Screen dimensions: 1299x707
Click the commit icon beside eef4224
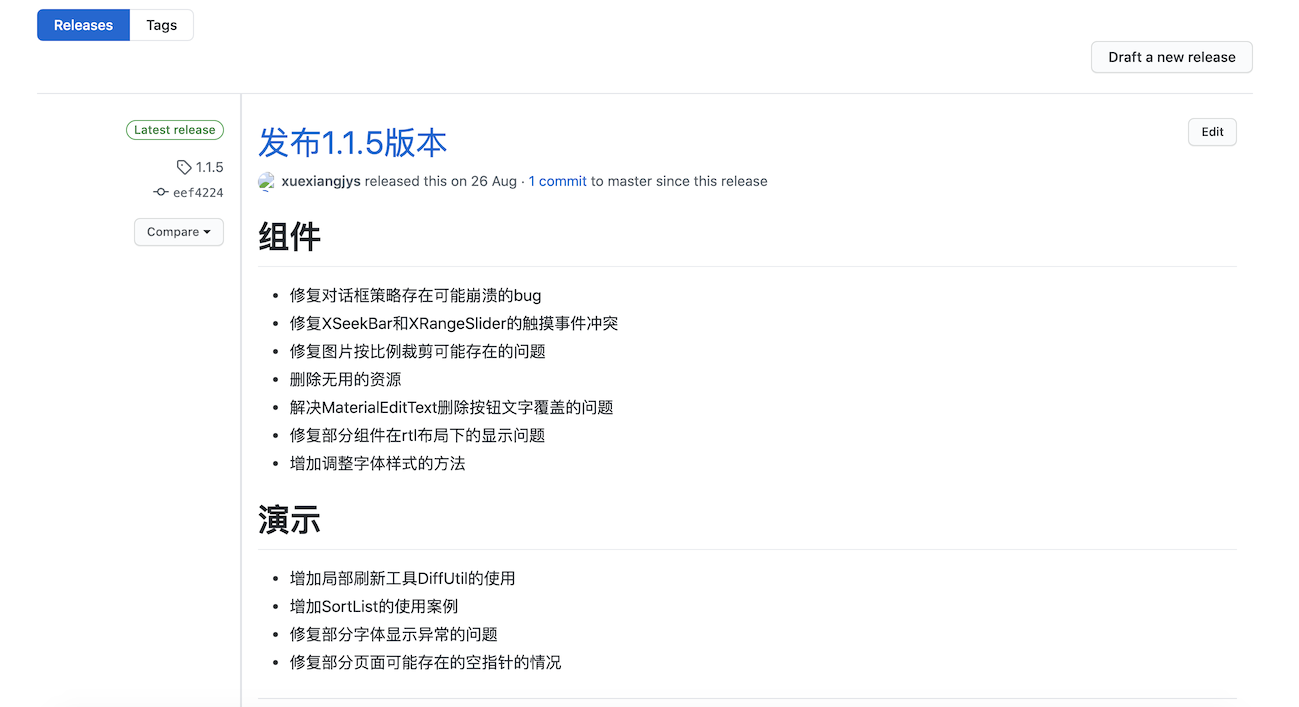point(160,192)
